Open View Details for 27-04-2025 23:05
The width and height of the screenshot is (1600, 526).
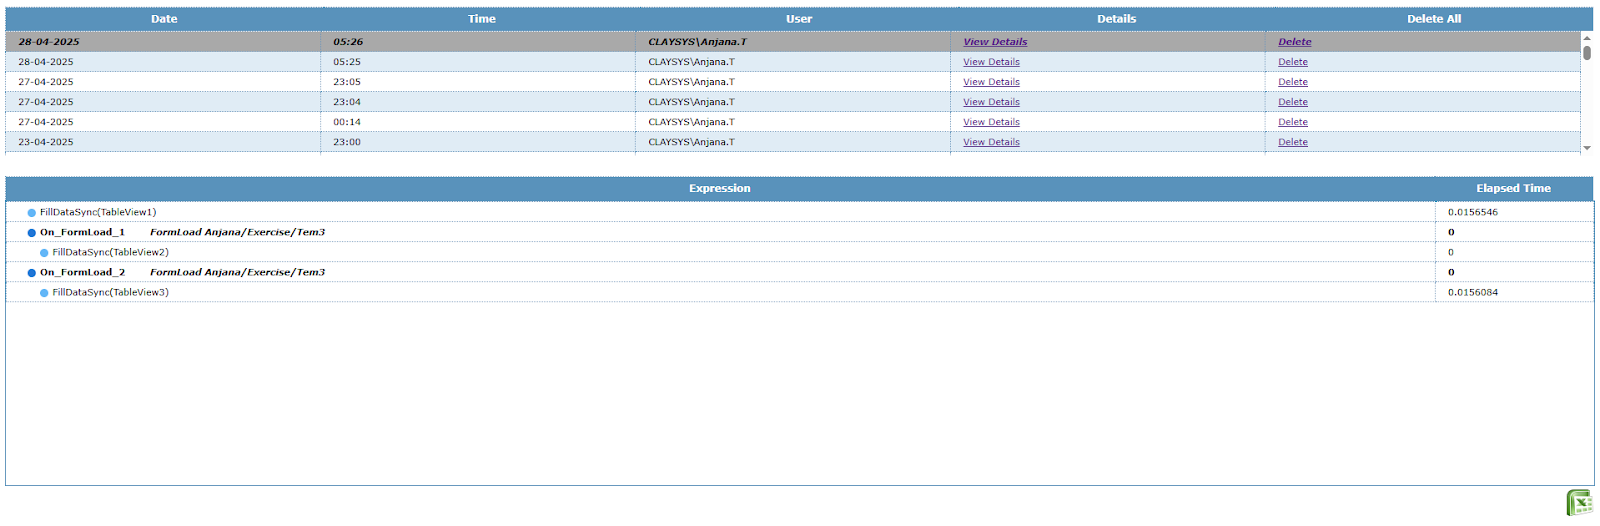coord(991,82)
